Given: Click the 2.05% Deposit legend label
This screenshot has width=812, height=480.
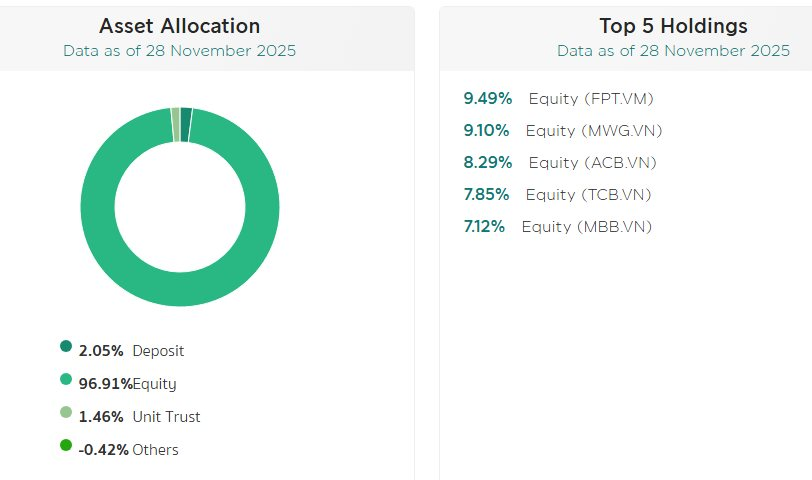Looking at the screenshot, I should pyautogui.click(x=132, y=351).
